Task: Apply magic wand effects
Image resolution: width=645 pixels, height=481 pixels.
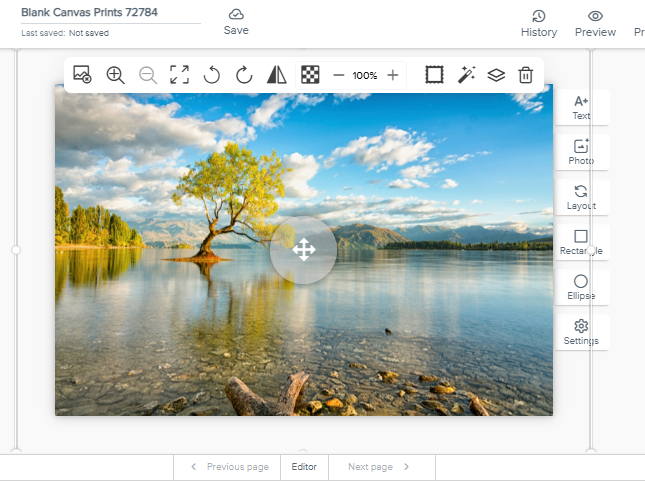Action: pos(466,75)
